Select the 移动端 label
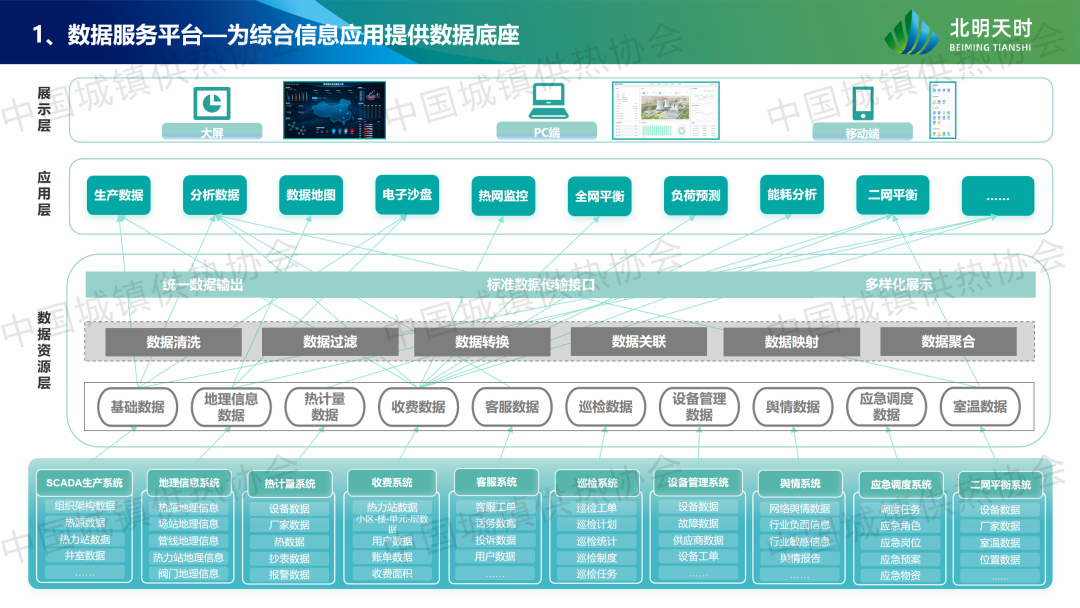The height and width of the screenshot is (608, 1080). 861,132
